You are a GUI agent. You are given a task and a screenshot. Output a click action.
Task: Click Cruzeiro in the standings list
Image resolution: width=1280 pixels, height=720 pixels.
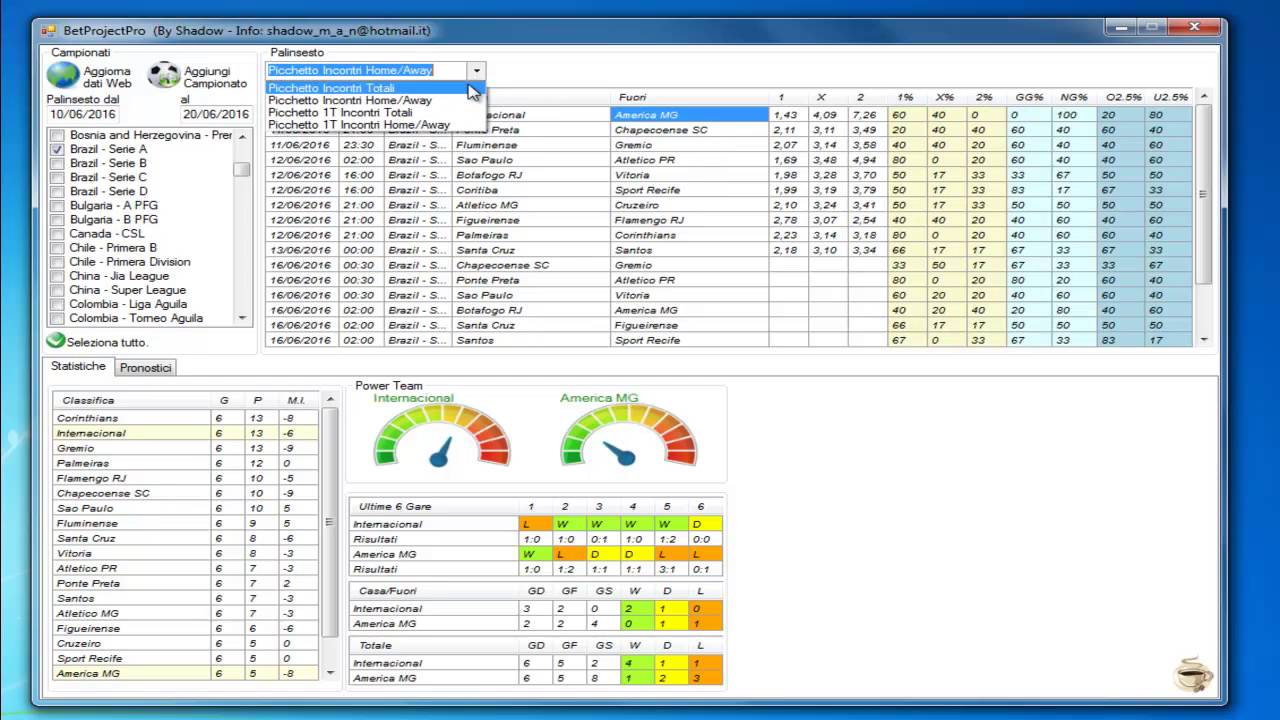(185, 643)
